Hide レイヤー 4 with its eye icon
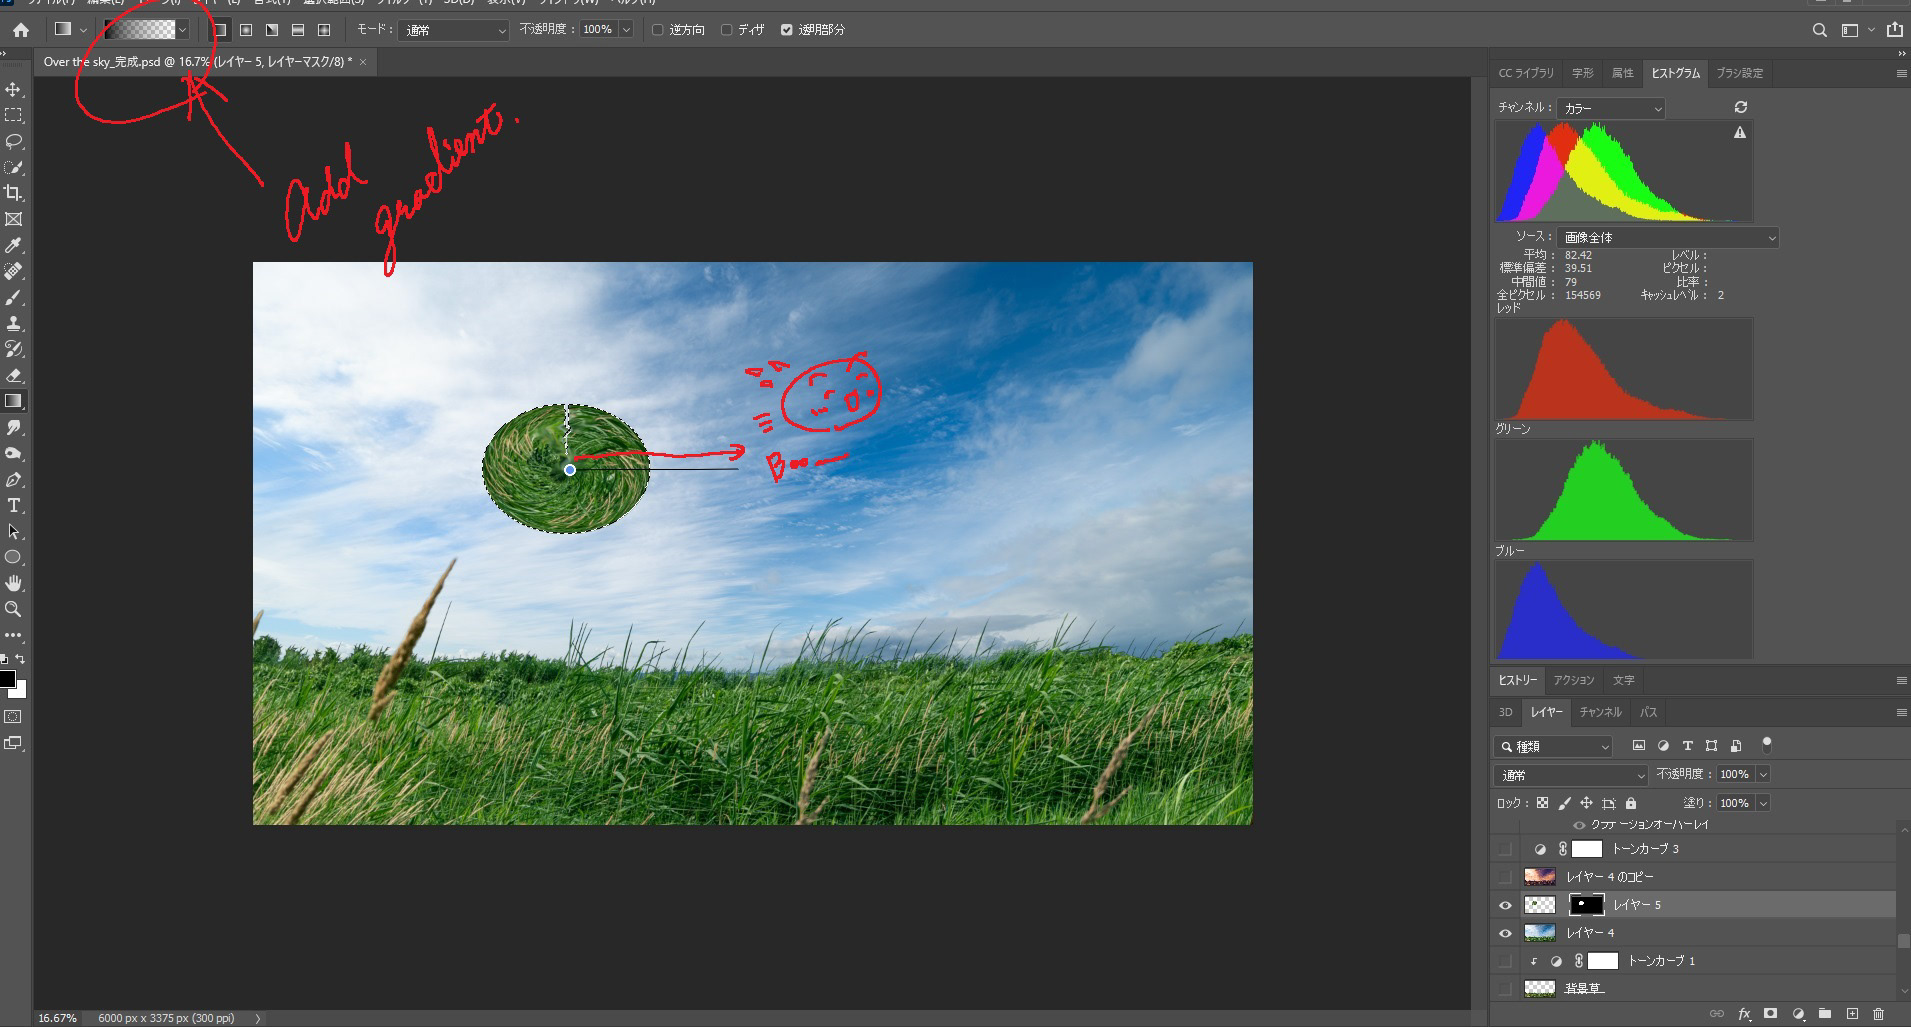 point(1506,933)
